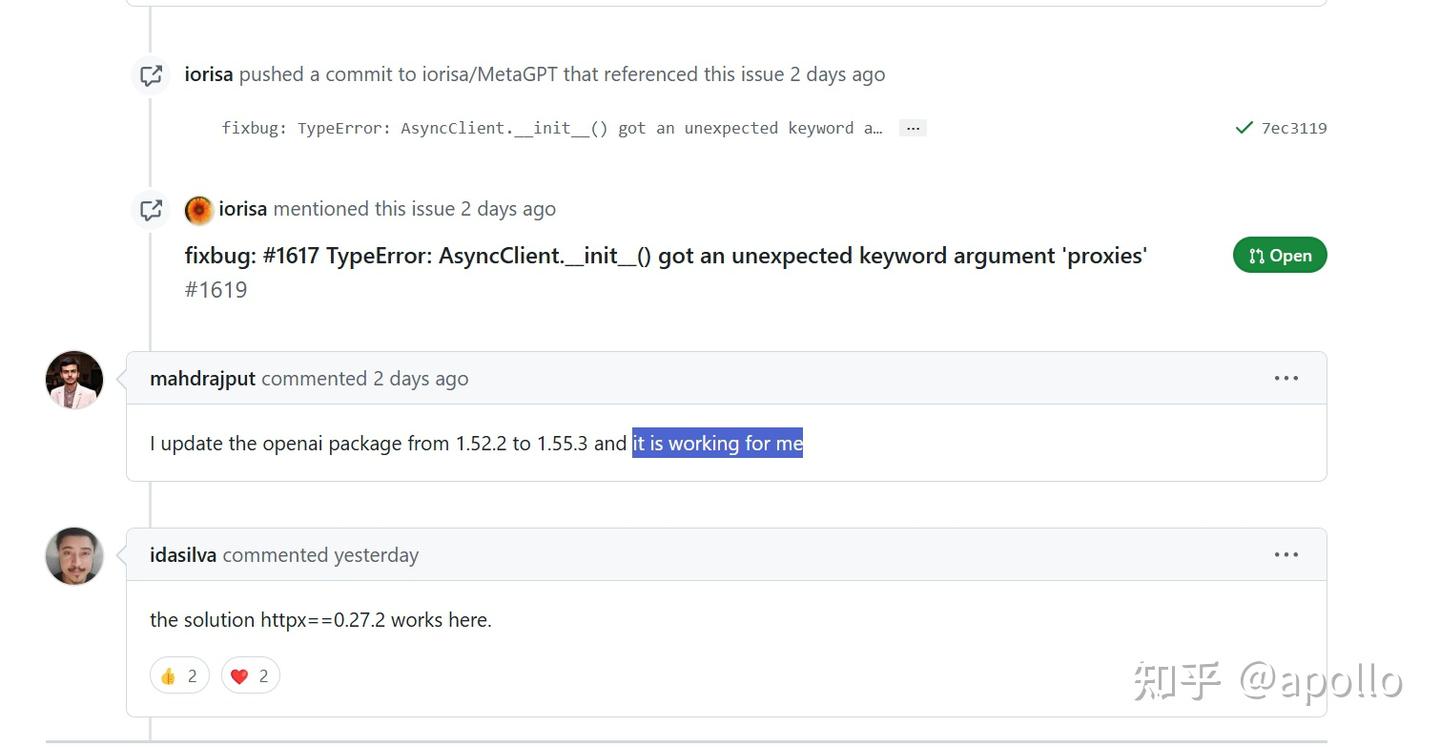
Task: Open commit hash 7ec3119 link
Action: click(x=1294, y=128)
